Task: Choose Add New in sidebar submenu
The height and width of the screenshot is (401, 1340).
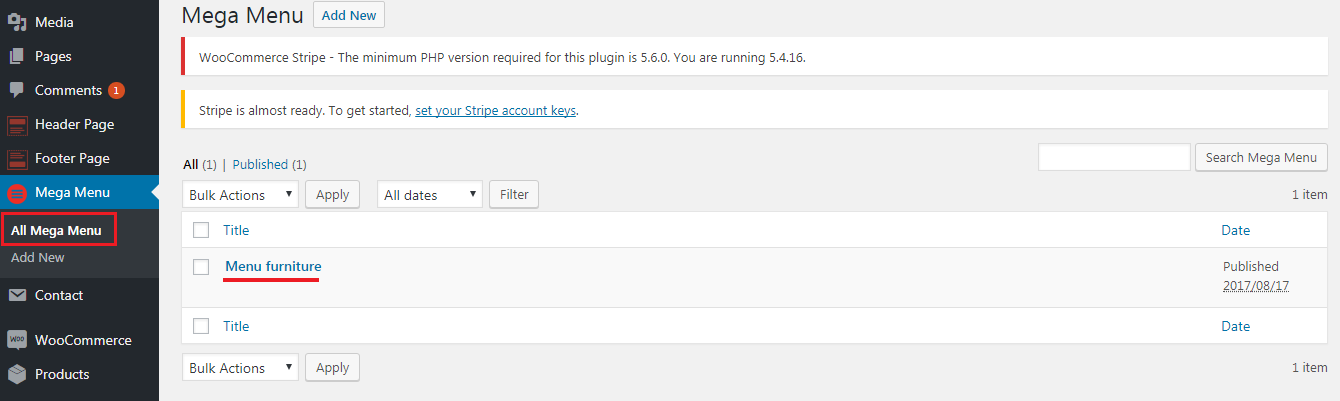Action: (38, 257)
